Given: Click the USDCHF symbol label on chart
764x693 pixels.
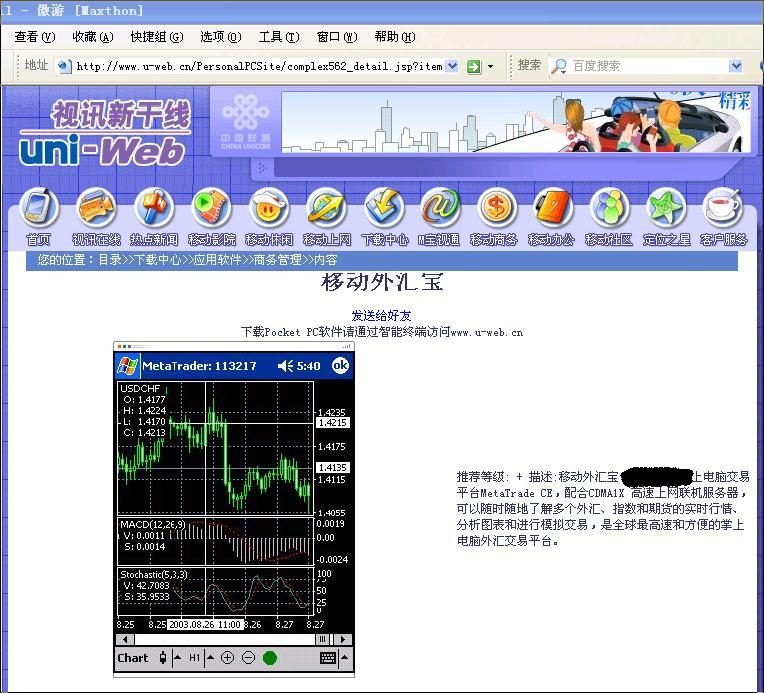Looking at the screenshot, I should (x=140, y=388).
